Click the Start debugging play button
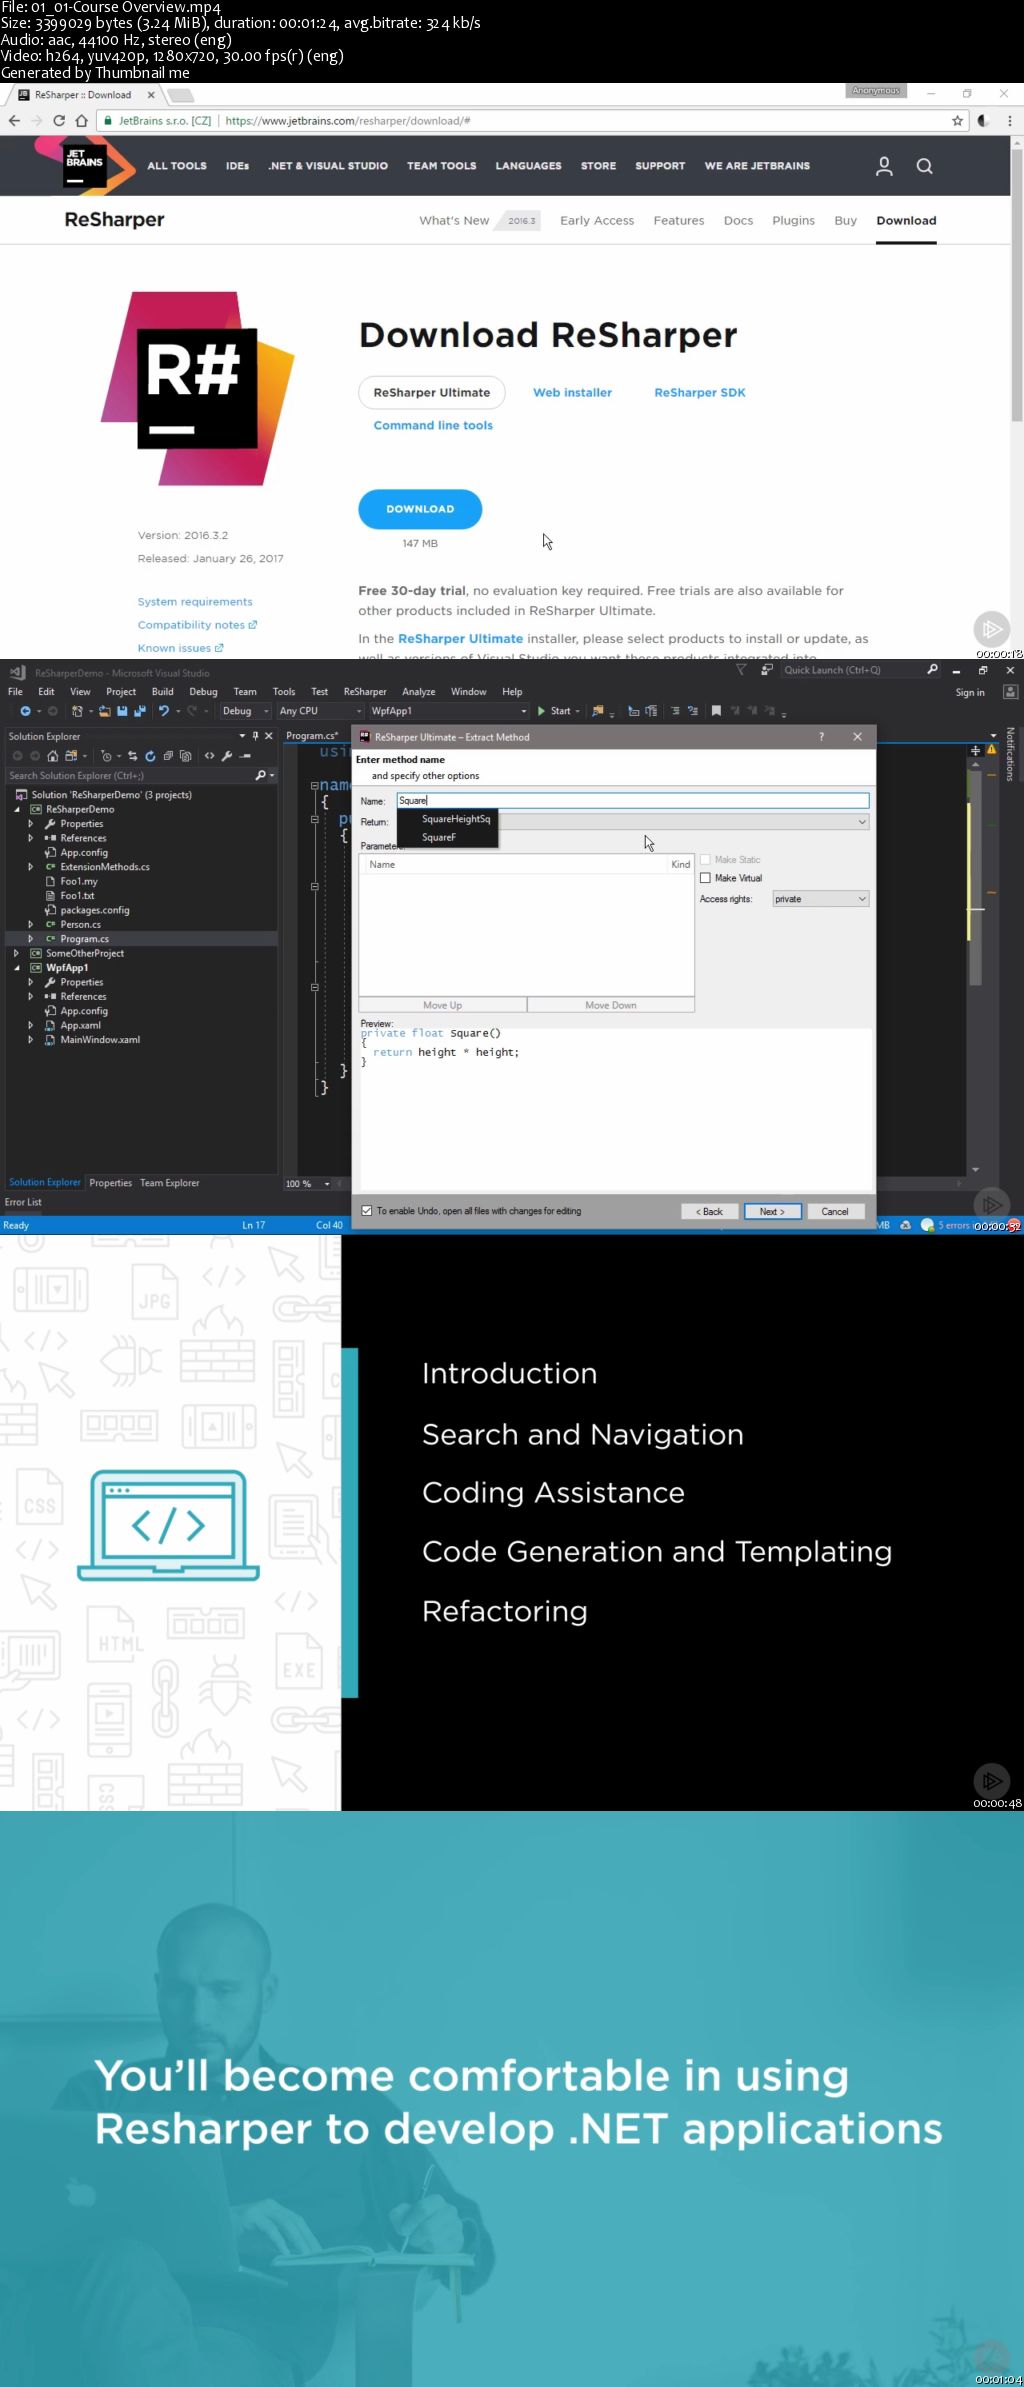 pyautogui.click(x=541, y=711)
